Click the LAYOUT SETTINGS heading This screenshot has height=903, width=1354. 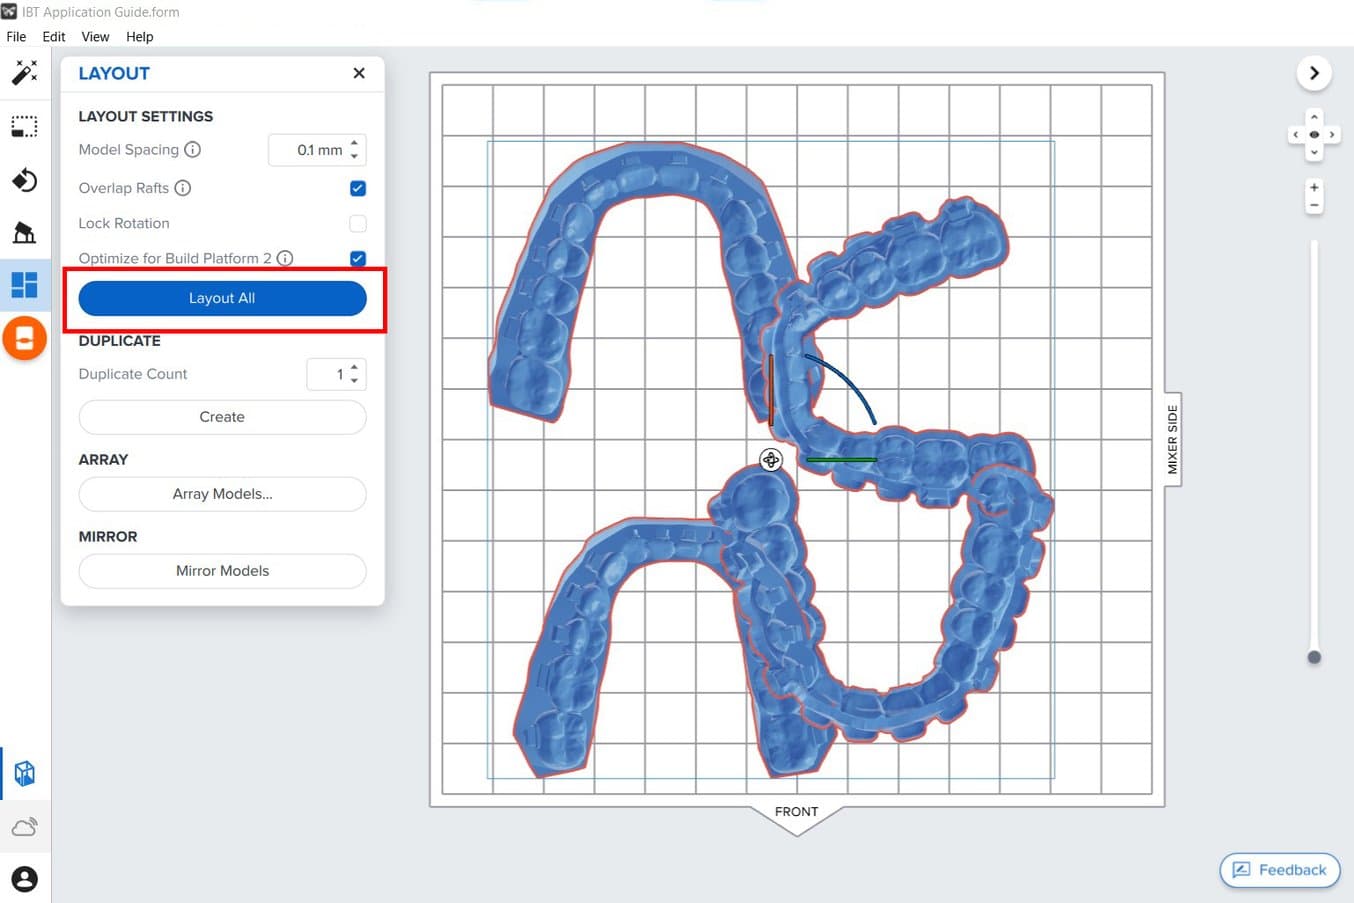(x=145, y=116)
